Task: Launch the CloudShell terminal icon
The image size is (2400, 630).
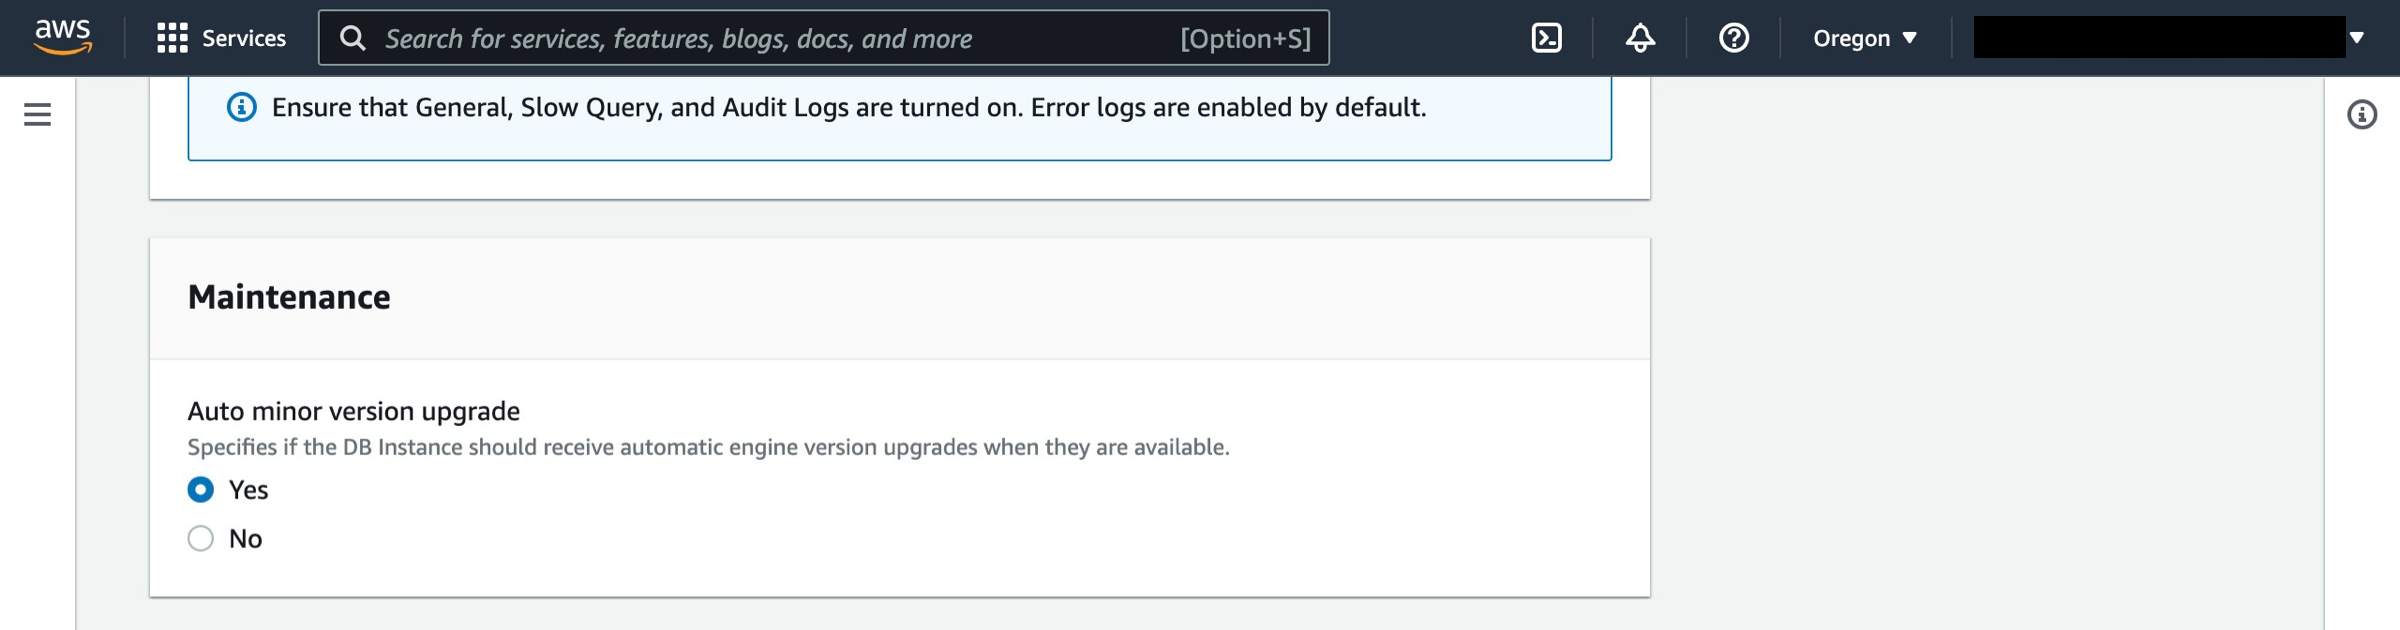Action: pyautogui.click(x=1546, y=38)
